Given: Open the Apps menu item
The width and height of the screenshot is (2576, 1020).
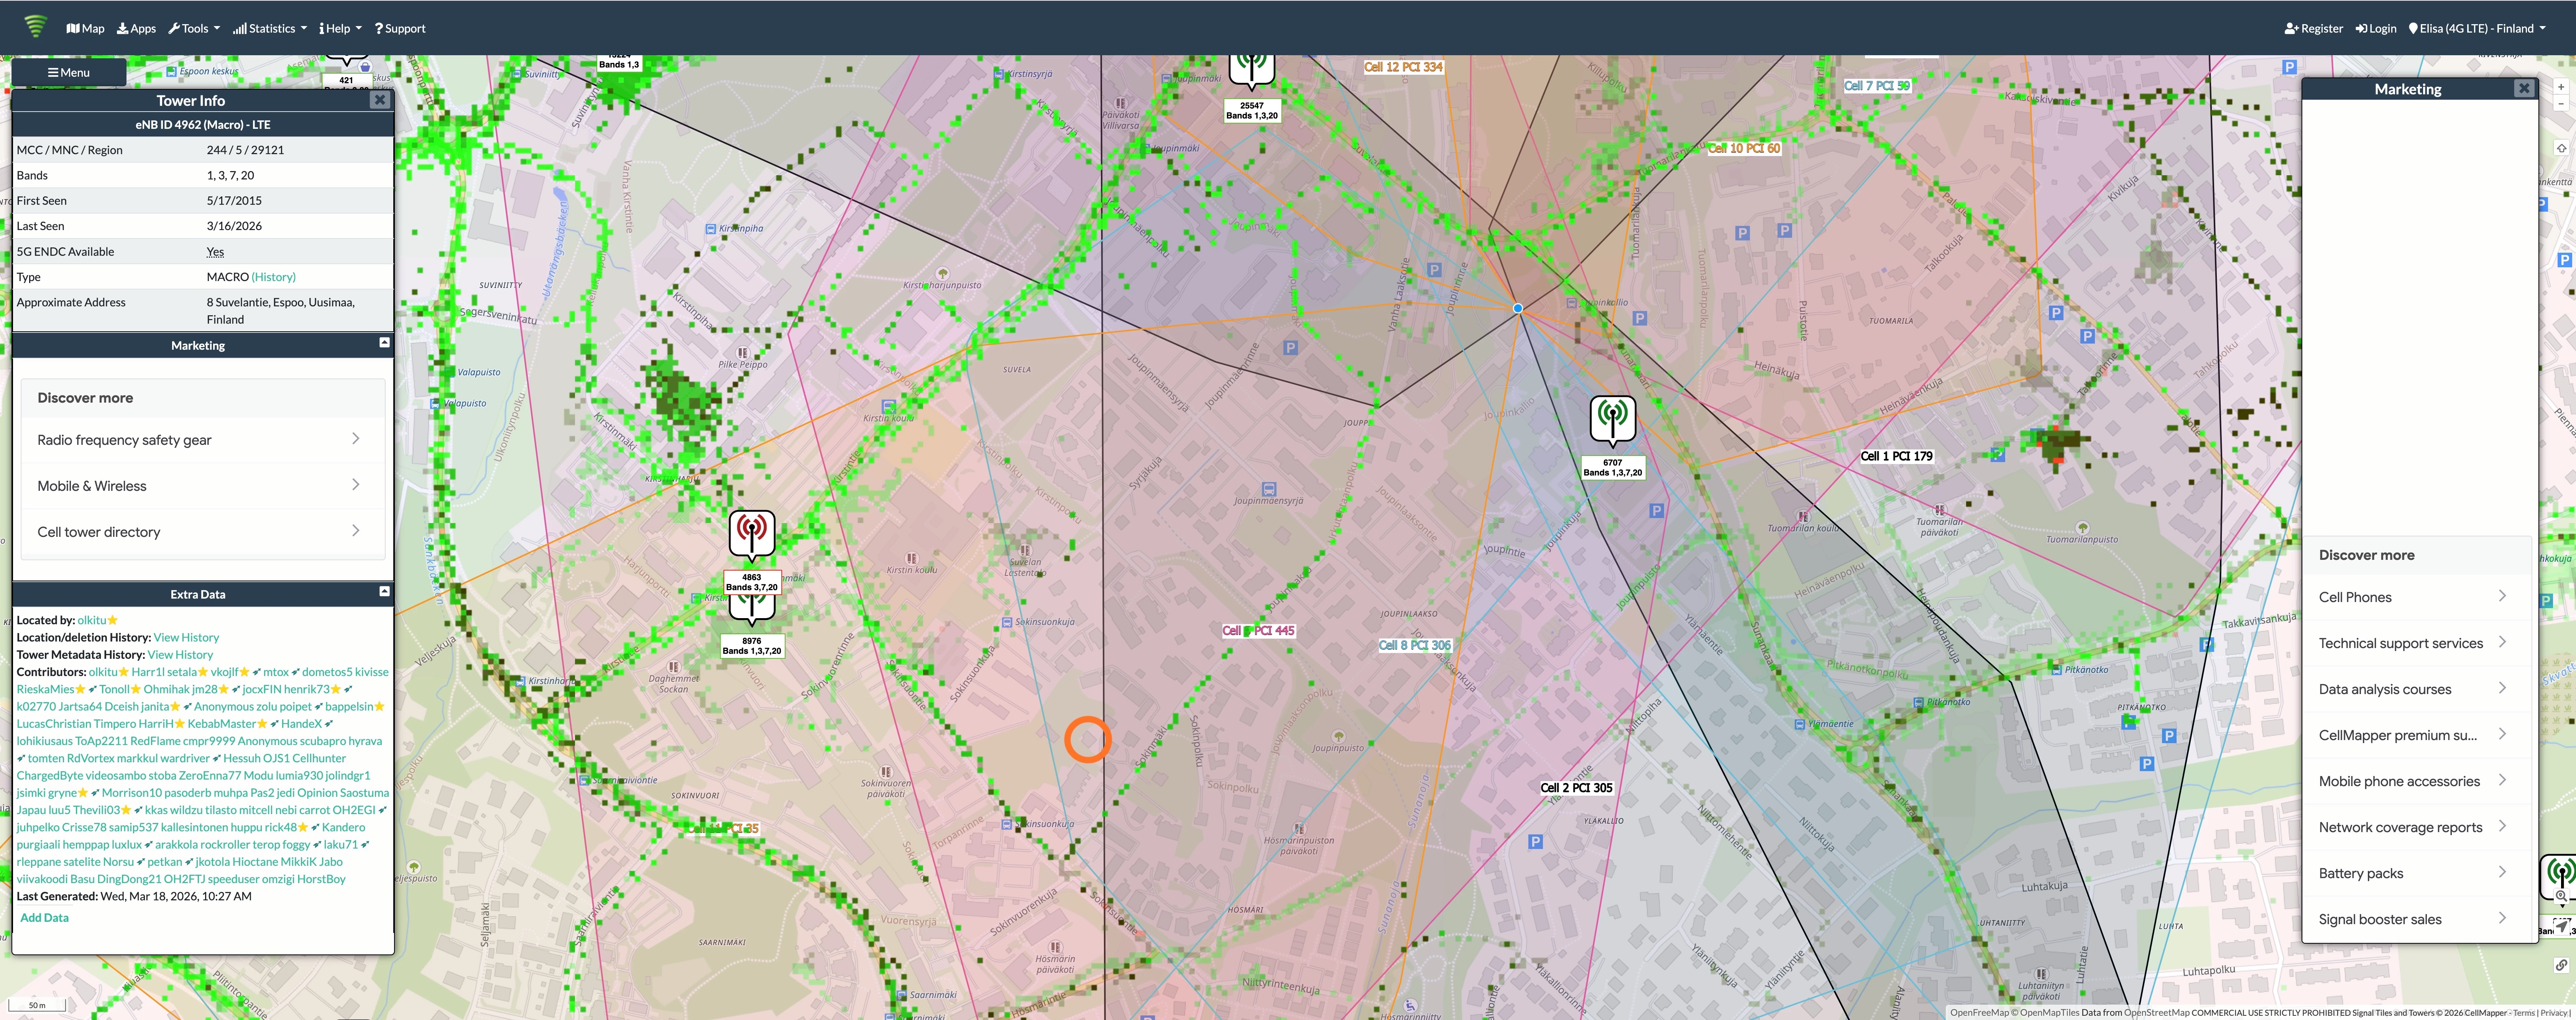Looking at the screenshot, I should [136, 28].
